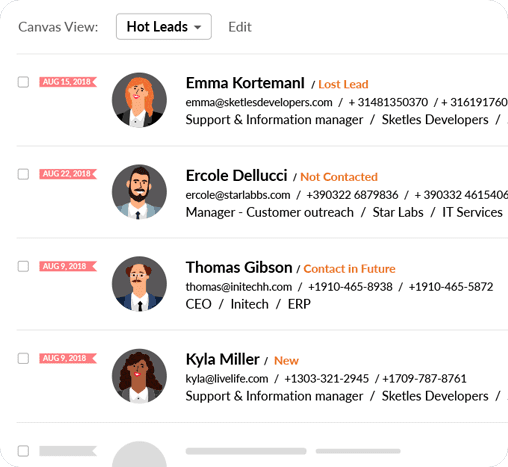508x467 pixels.
Task: Select Ercole Dellucci's row checkbox
Action: pos(23,174)
